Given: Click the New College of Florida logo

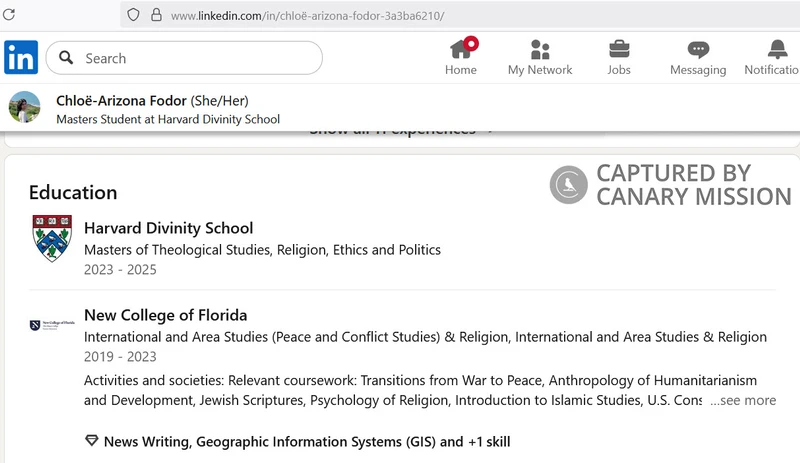Looking at the screenshot, I should click(52, 326).
